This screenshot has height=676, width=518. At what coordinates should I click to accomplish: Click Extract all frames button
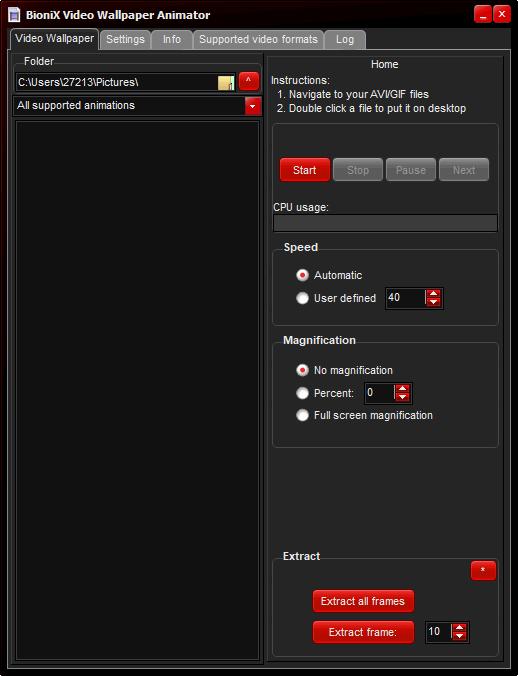pos(363,601)
